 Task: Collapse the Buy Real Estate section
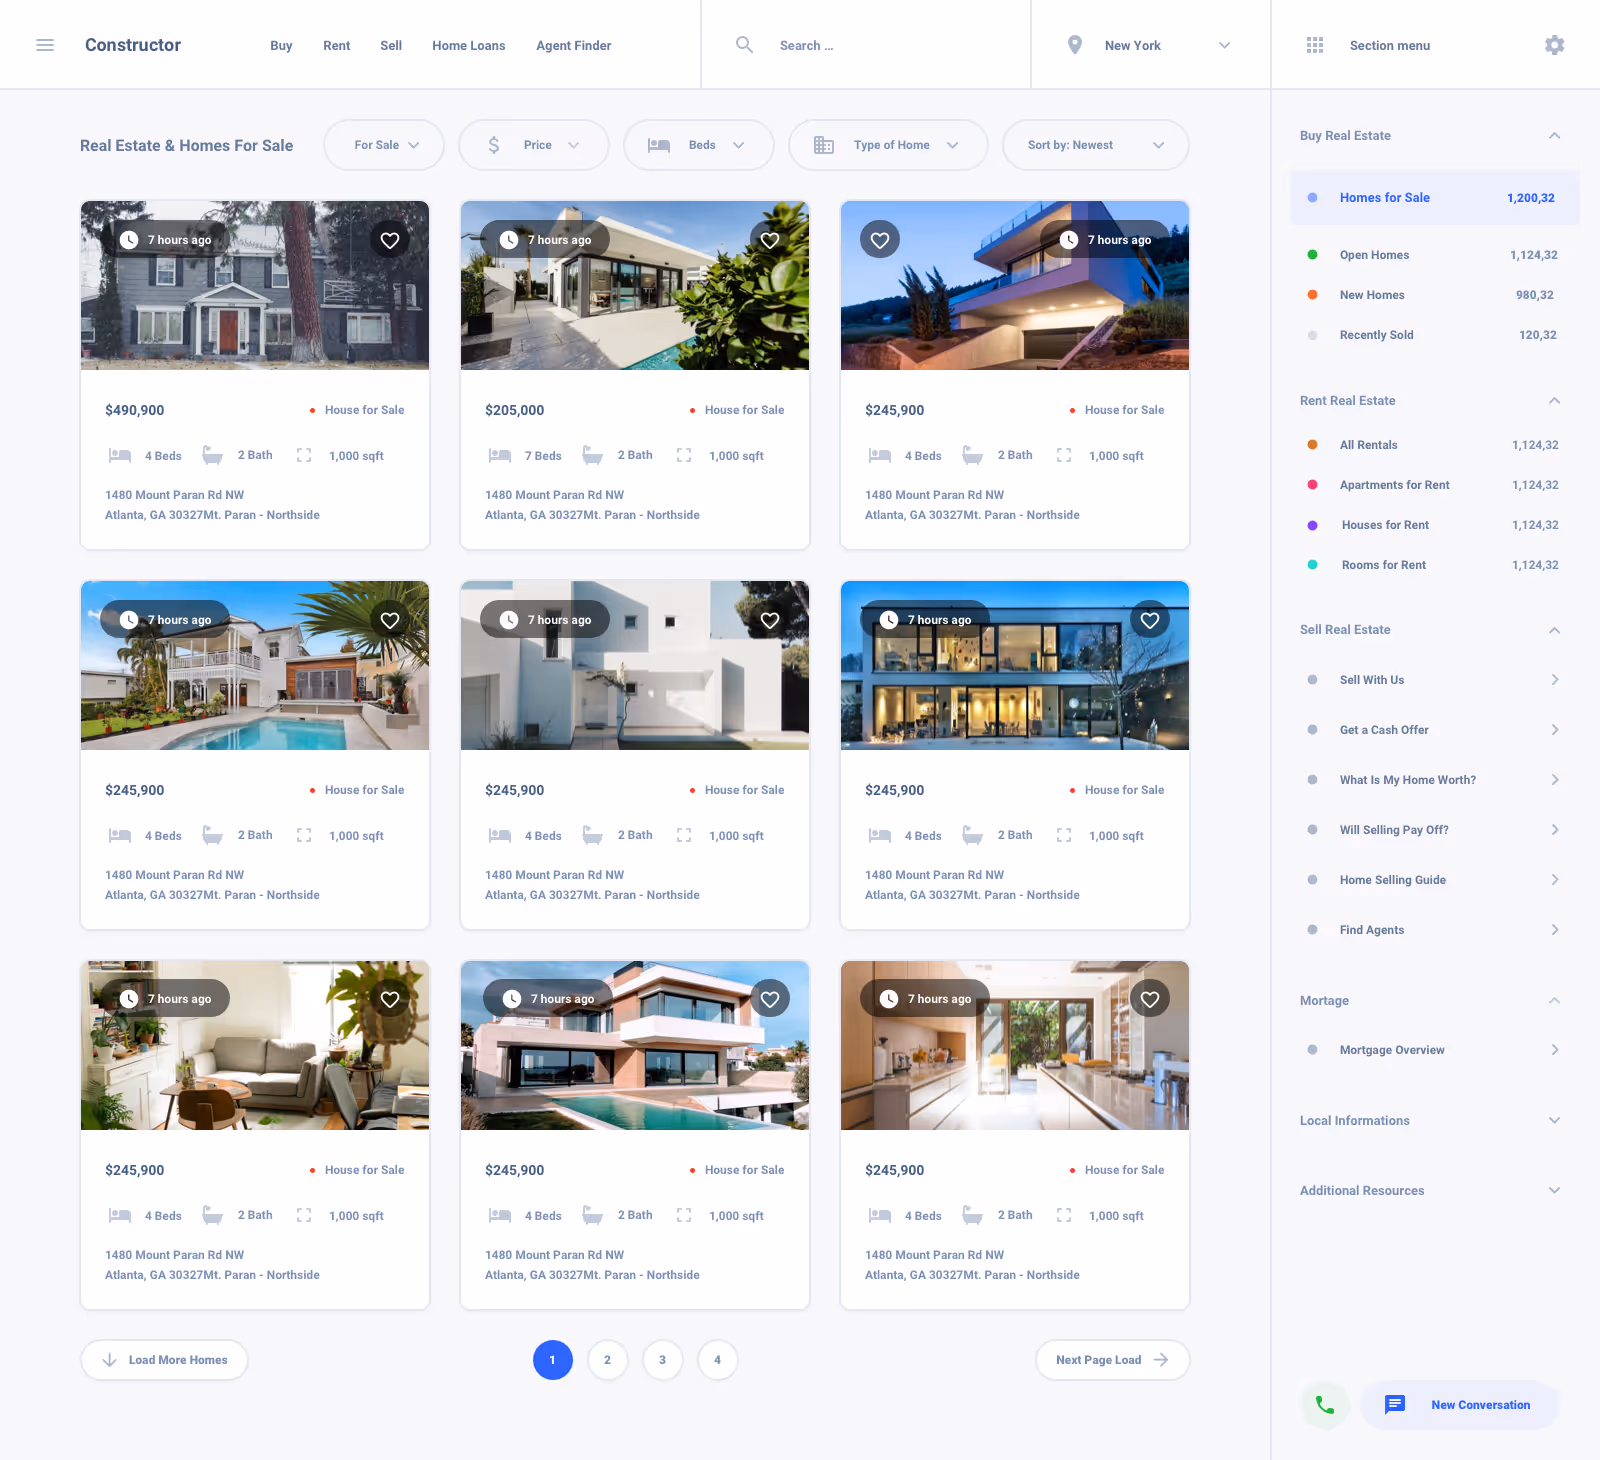coord(1554,136)
